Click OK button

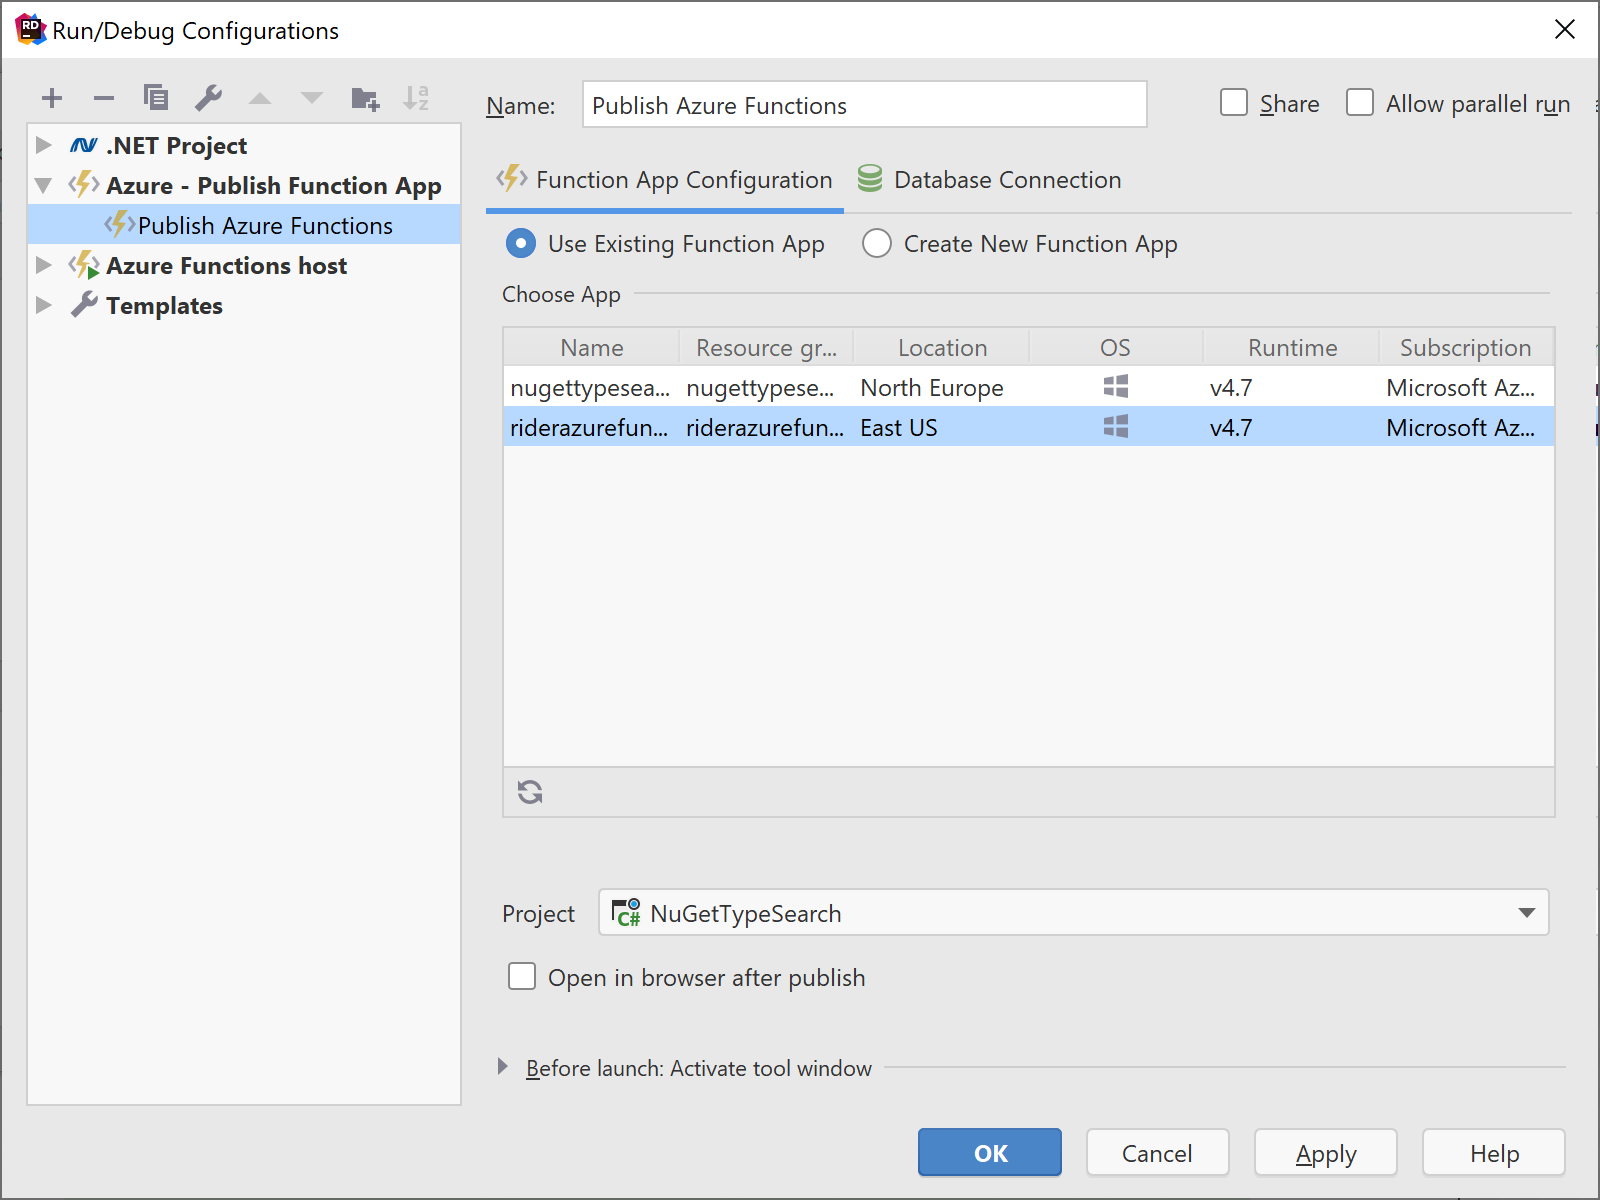[x=990, y=1153]
